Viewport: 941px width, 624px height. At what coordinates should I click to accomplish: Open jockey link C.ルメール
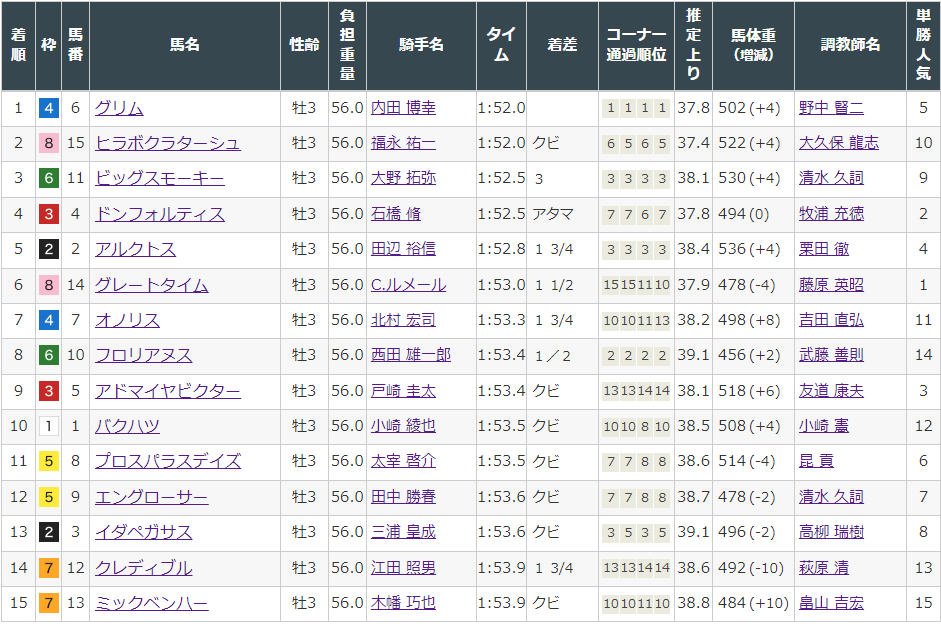408,285
